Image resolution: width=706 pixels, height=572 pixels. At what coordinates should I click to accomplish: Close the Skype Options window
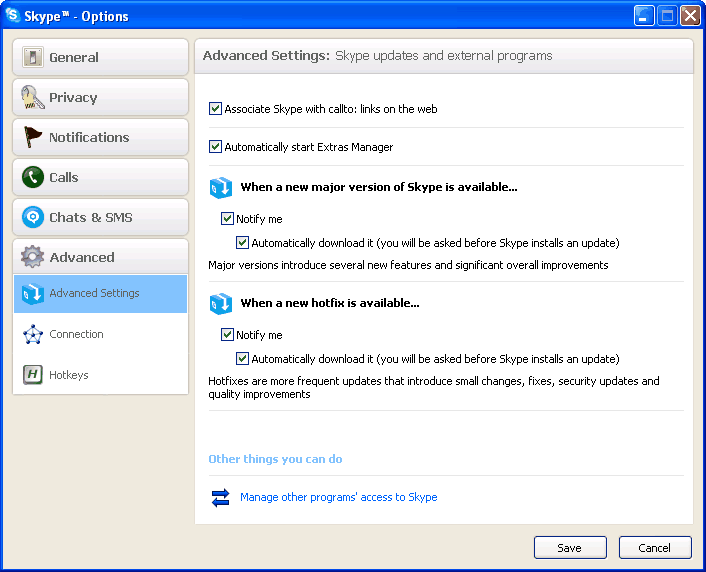coord(690,16)
